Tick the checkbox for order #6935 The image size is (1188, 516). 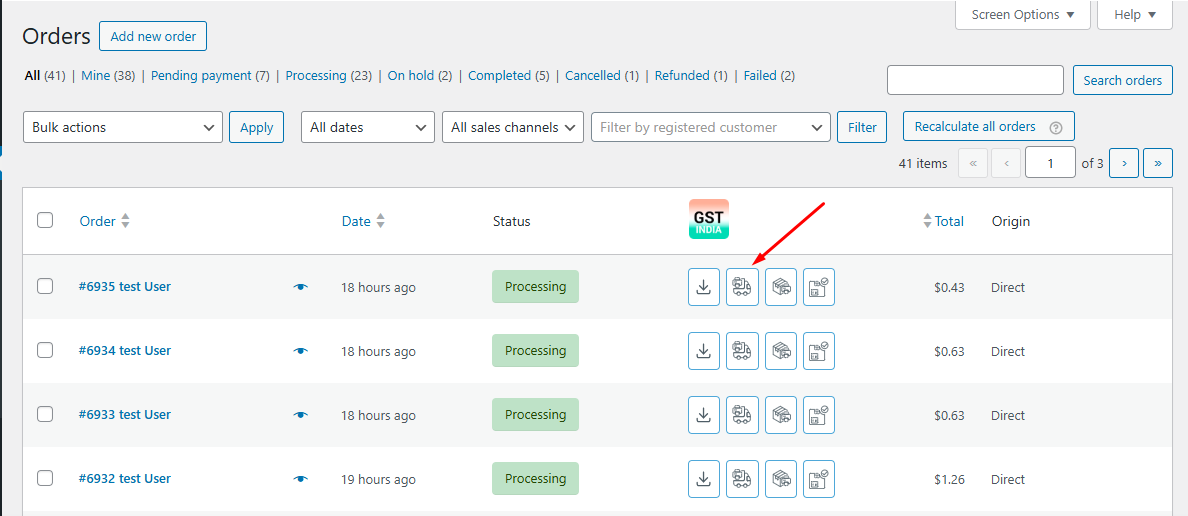point(45,286)
